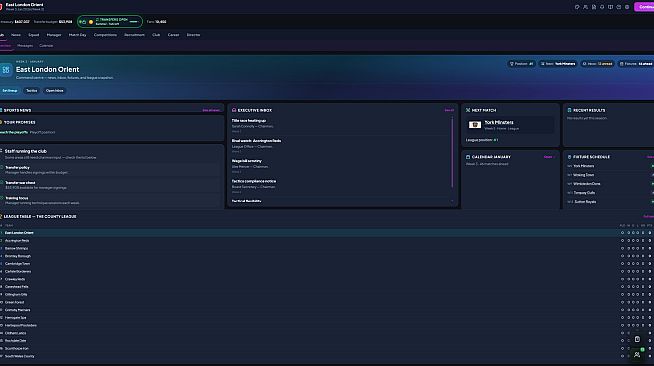This screenshot has width=654, height=366.
Task: Open the Rival watch: Accrington Reds message
Action: [340, 146]
